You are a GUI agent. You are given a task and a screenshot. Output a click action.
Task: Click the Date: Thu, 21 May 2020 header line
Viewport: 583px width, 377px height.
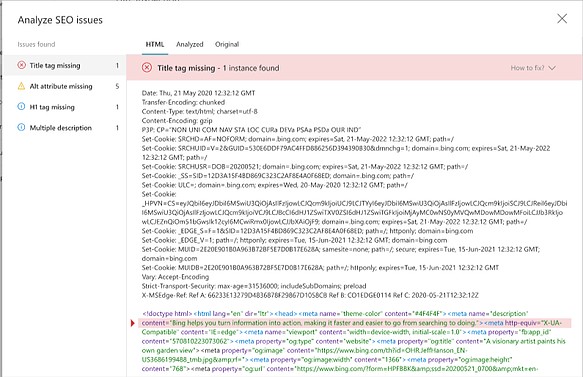198,93
